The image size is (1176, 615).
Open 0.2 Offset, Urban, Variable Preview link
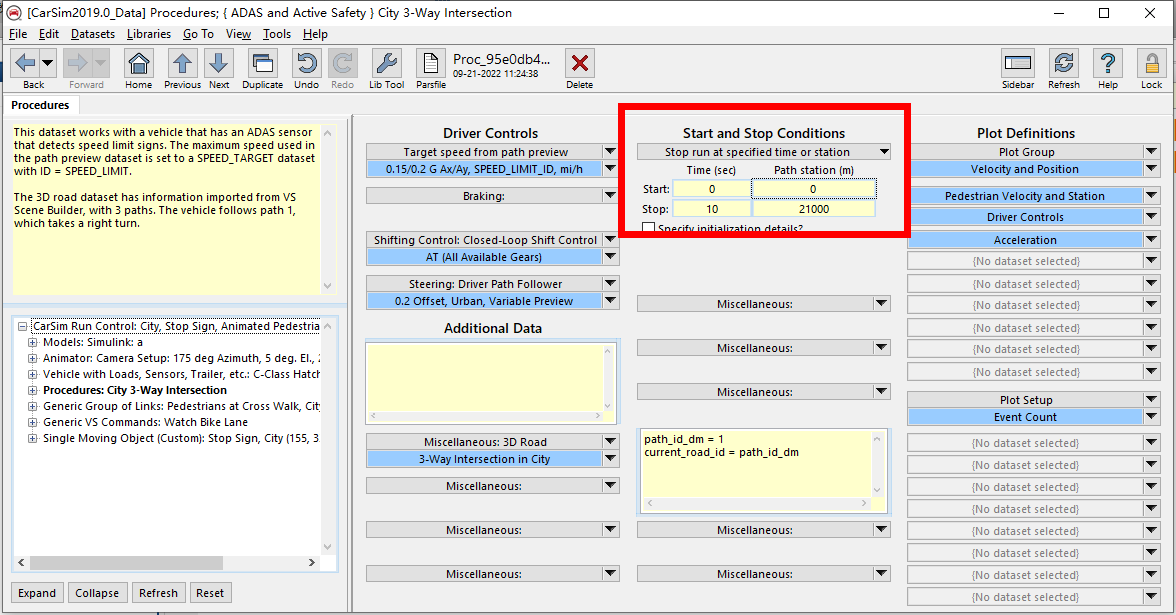click(484, 301)
